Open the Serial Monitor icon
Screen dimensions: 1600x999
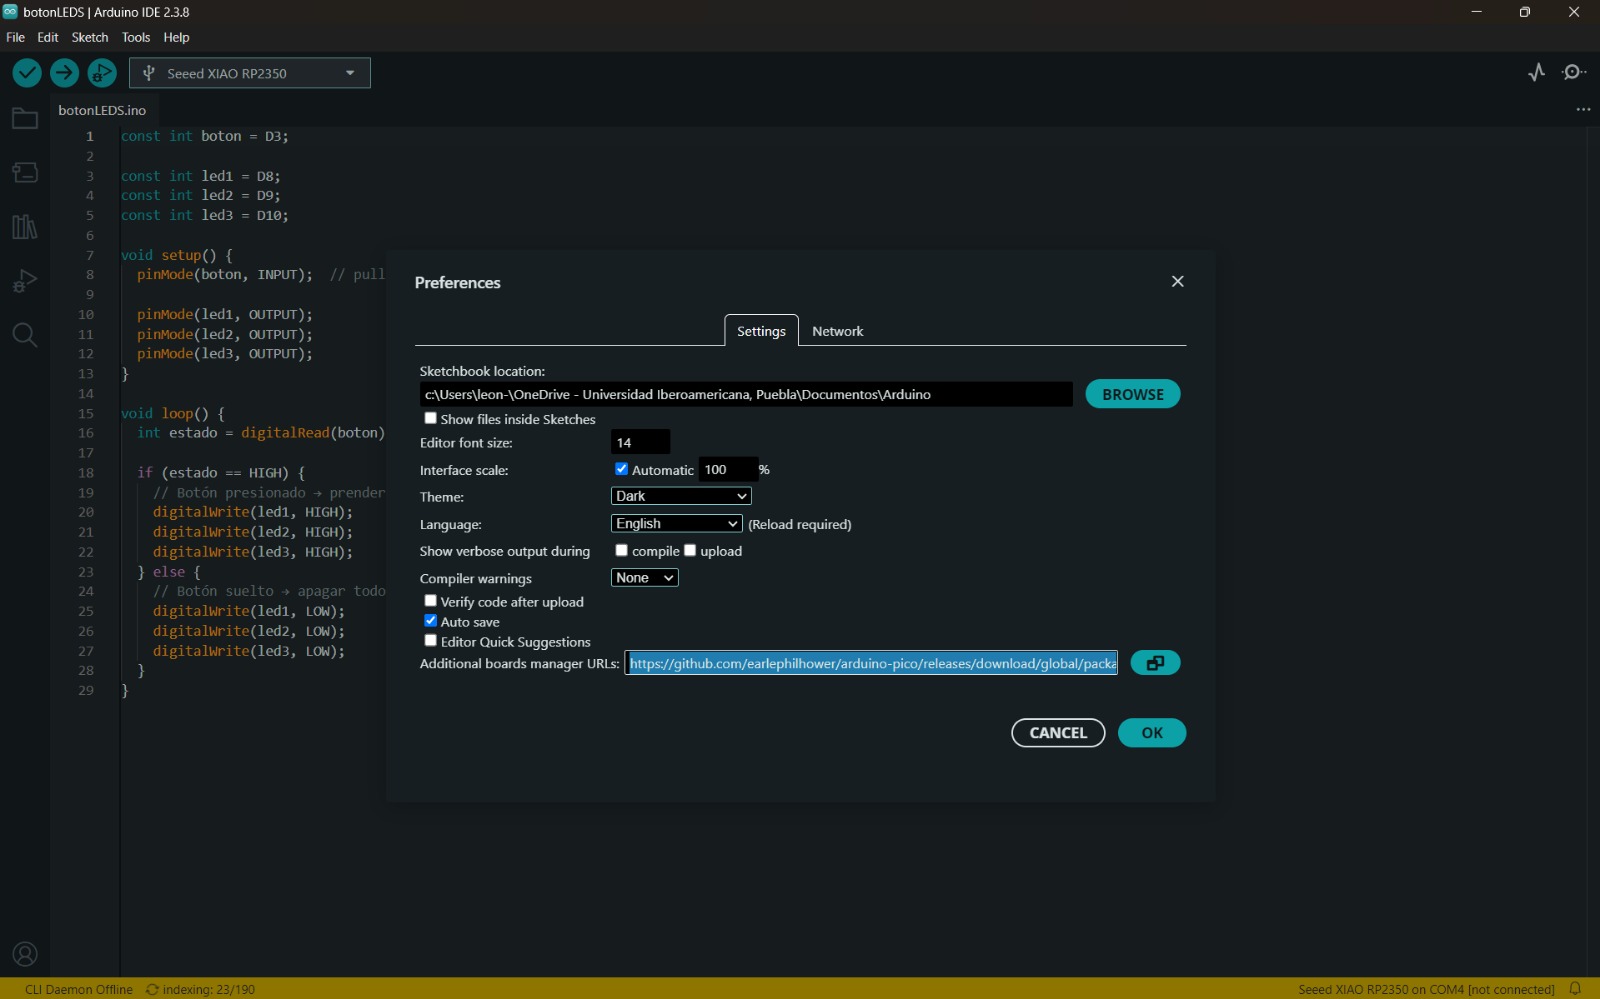pyautogui.click(x=1574, y=72)
